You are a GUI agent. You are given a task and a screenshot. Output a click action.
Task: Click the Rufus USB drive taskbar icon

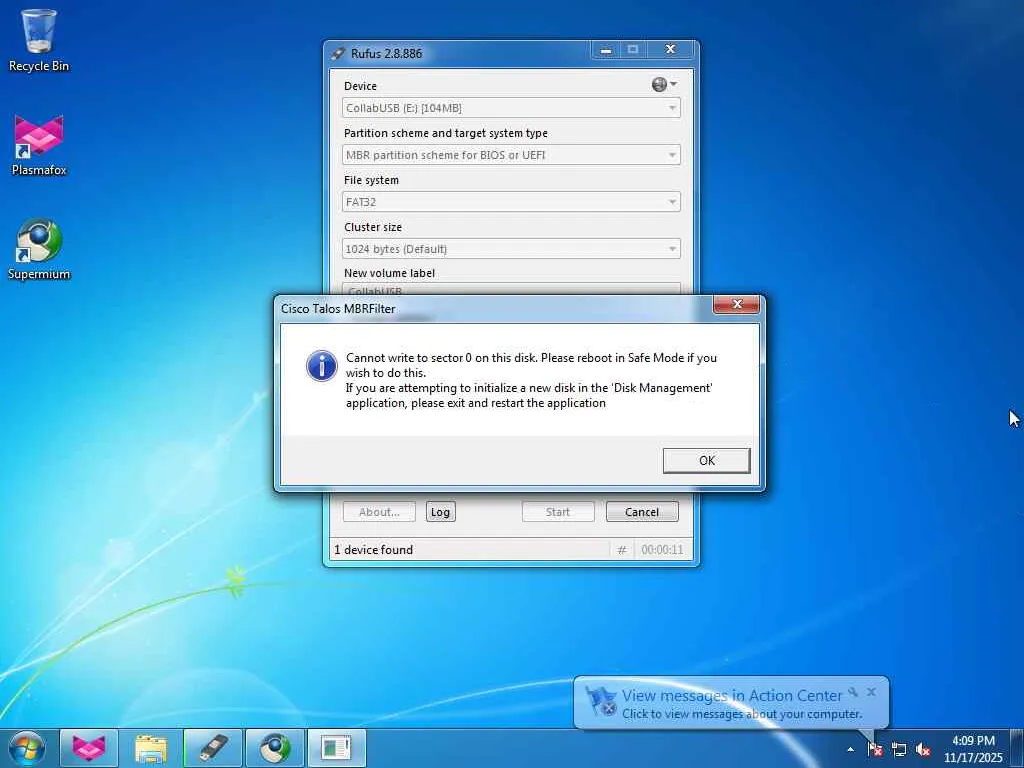(213, 748)
